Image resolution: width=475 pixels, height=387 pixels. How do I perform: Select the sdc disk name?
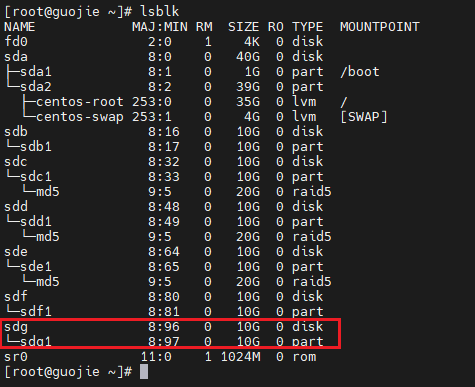click(x=16, y=162)
